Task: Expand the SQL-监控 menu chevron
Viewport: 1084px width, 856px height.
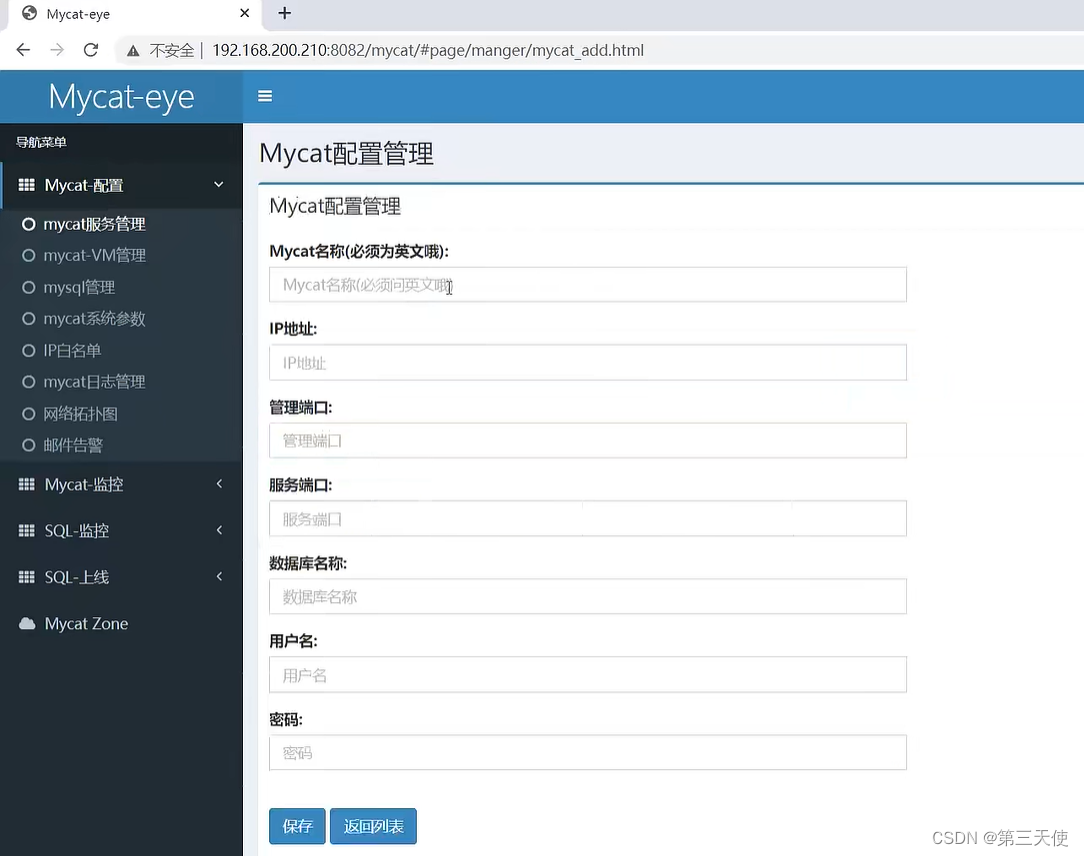Action: pos(219,530)
